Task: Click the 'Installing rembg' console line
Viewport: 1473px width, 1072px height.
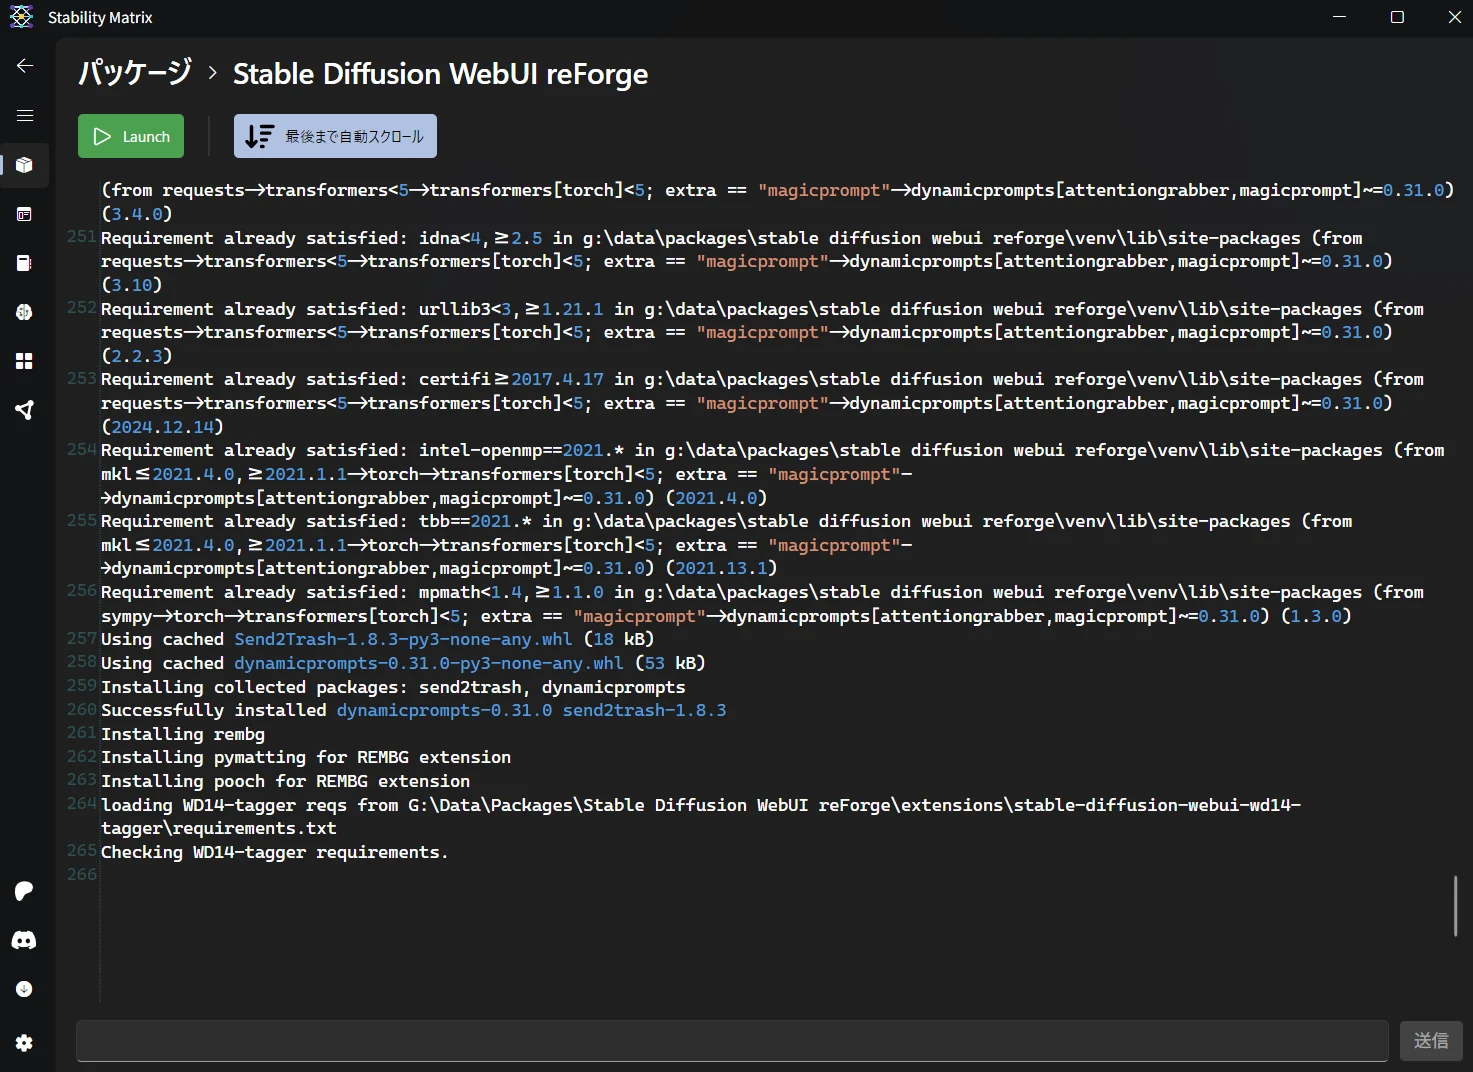Action: (183, 734)
